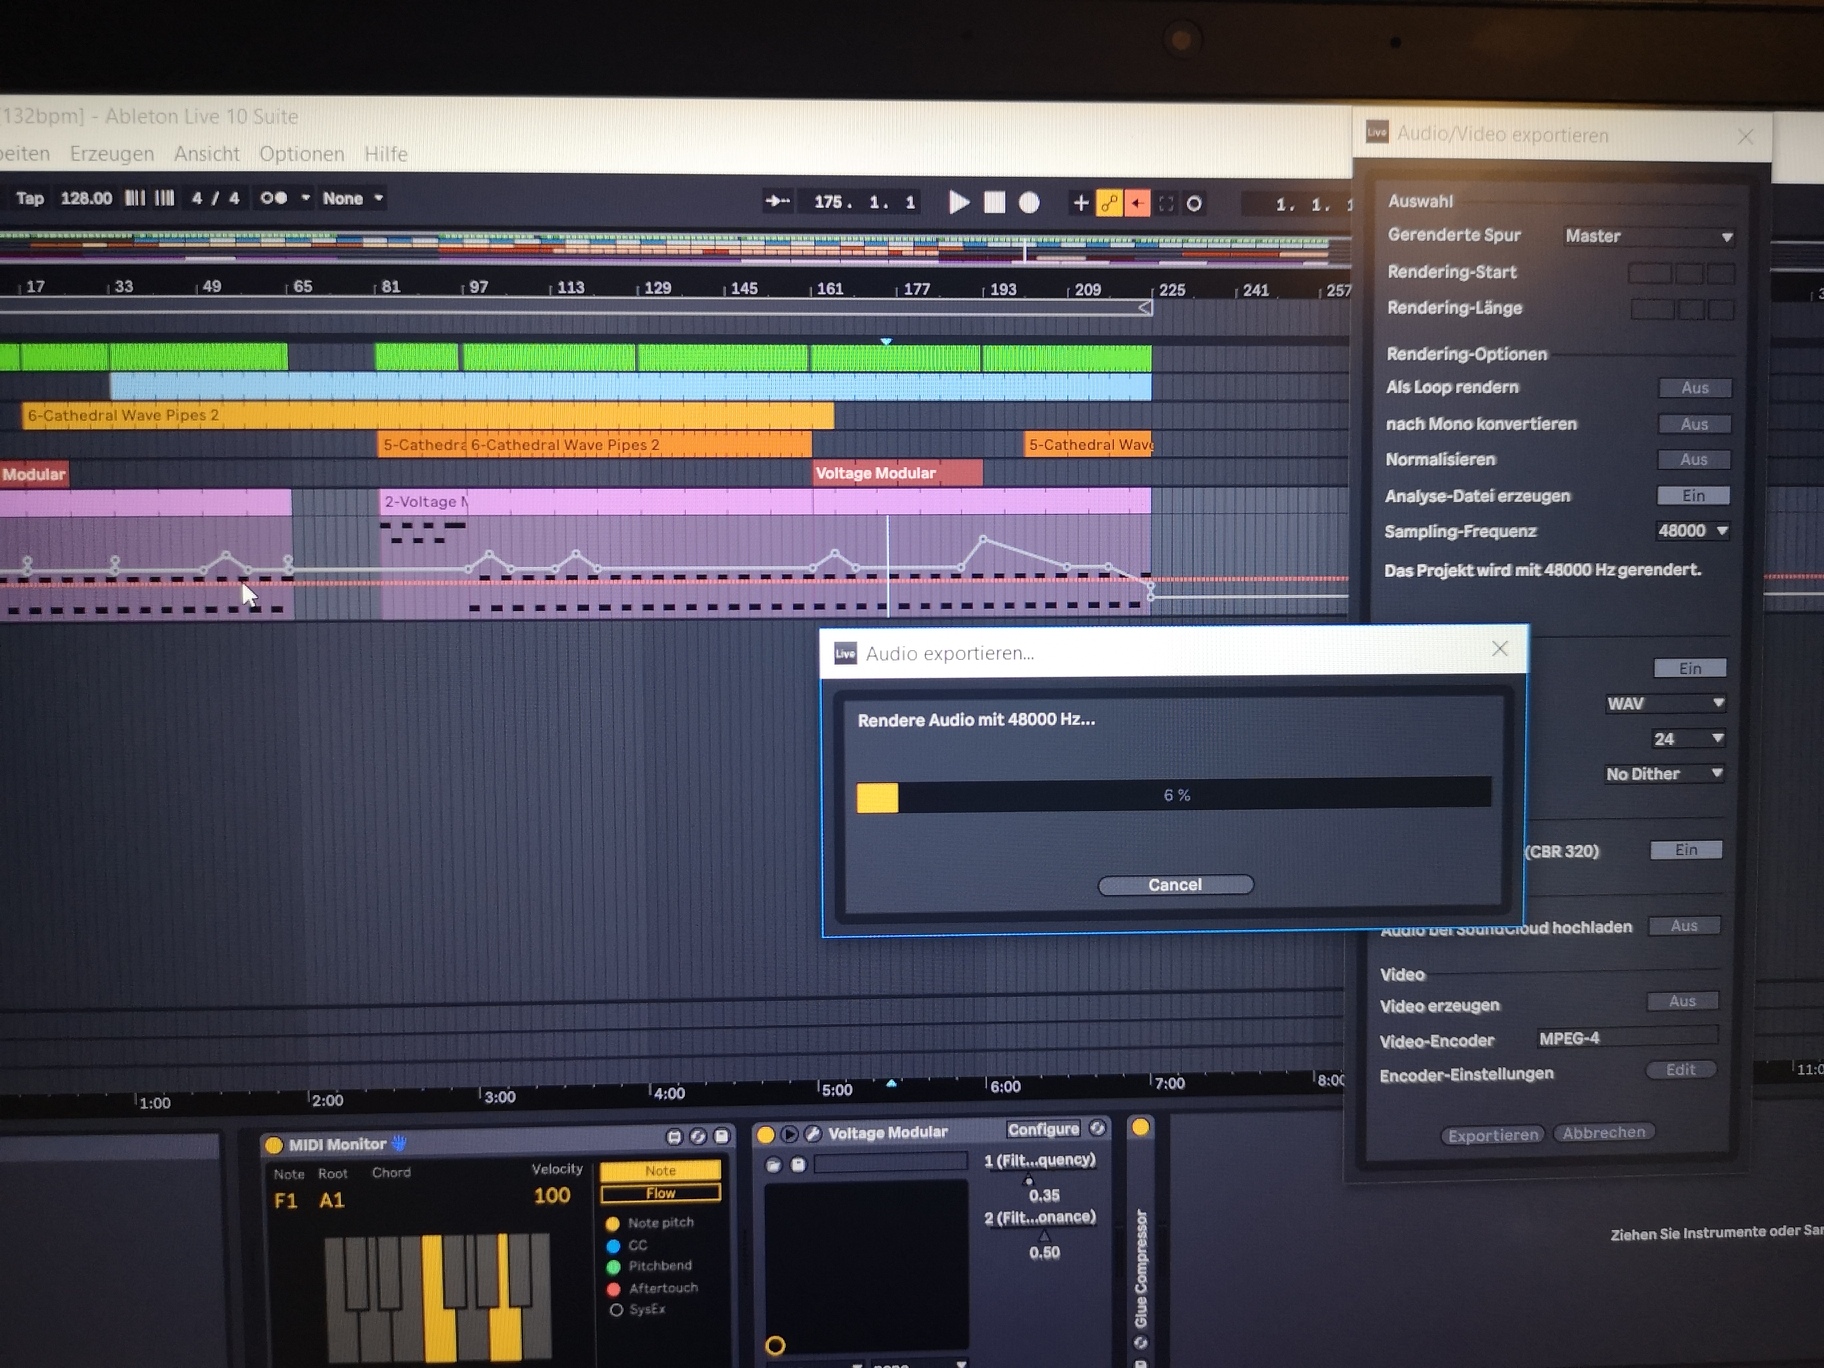Click the Session Record circle icon
Image resolution: width=1824 pixels, height=1368 pixels.
tap(1194, 204)
